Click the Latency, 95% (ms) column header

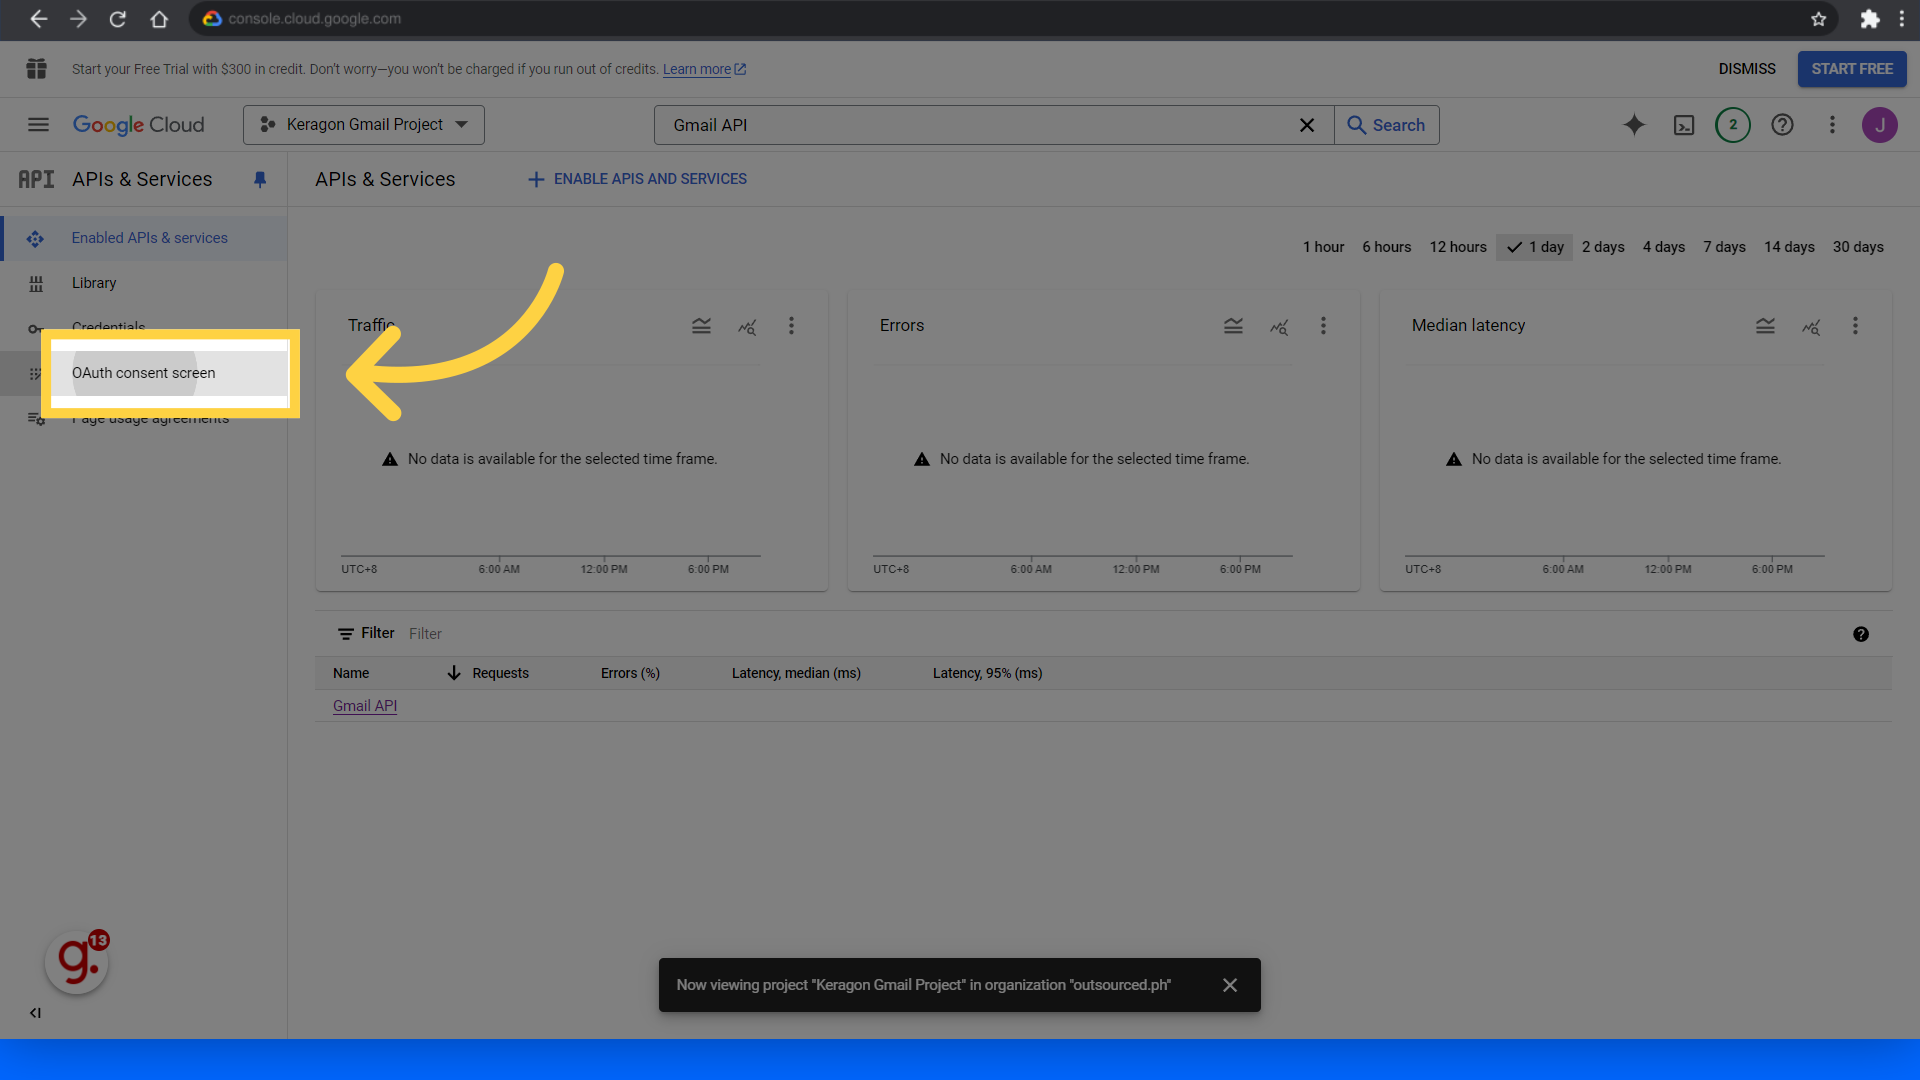pyautogui.click(x=987, y=673)
